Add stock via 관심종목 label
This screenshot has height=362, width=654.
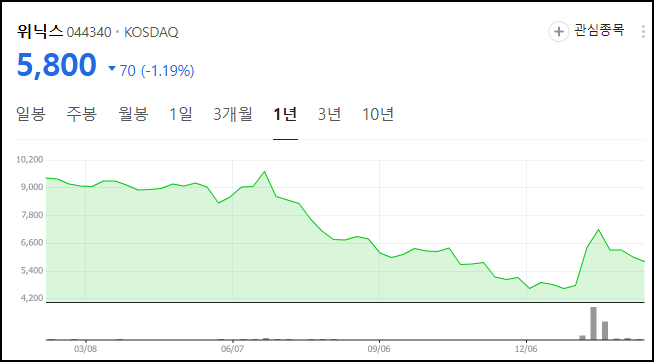click(599, 31)
